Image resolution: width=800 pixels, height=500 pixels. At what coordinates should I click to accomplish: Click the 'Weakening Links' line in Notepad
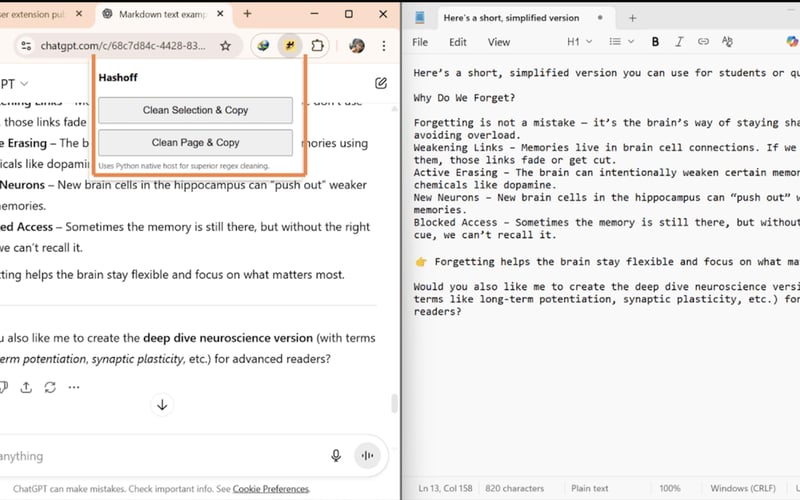coord(607,147)
